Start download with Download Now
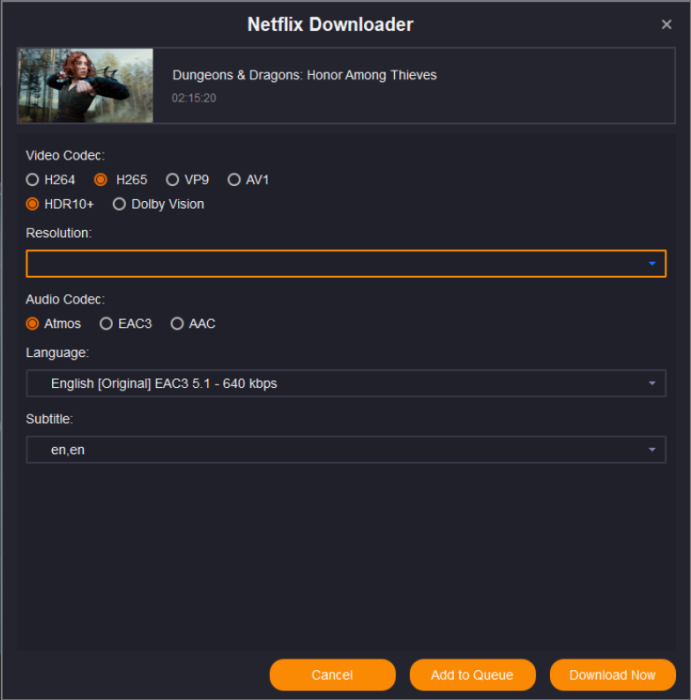 [x=612, y=675]
